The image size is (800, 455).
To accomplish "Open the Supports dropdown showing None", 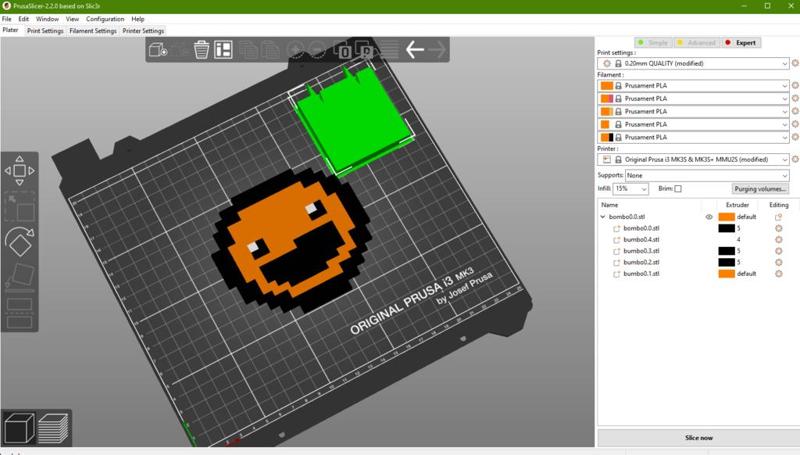I will point(707,175).
